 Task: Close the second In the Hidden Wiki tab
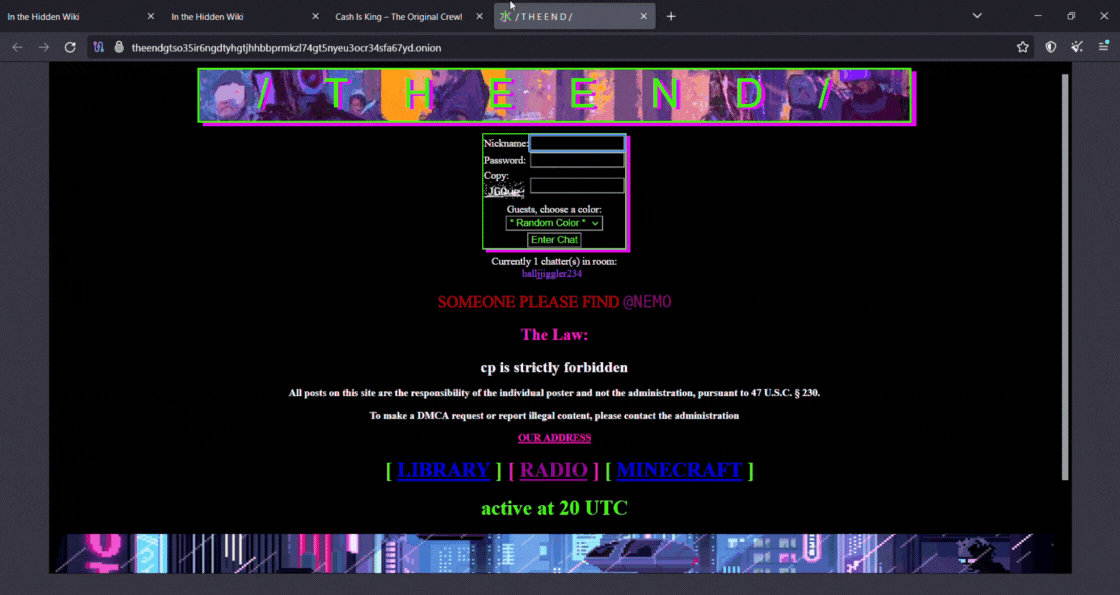(x=315, y=16)
